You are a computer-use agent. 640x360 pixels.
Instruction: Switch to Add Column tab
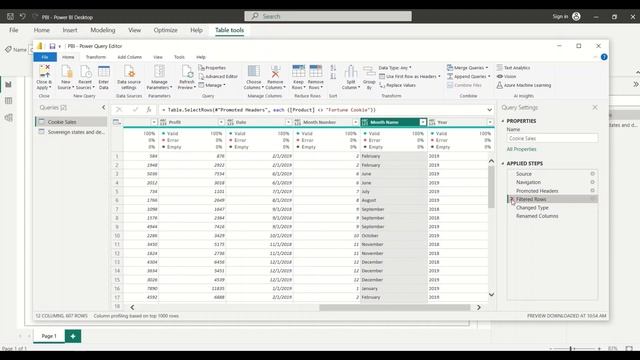[x=129, y=57]
